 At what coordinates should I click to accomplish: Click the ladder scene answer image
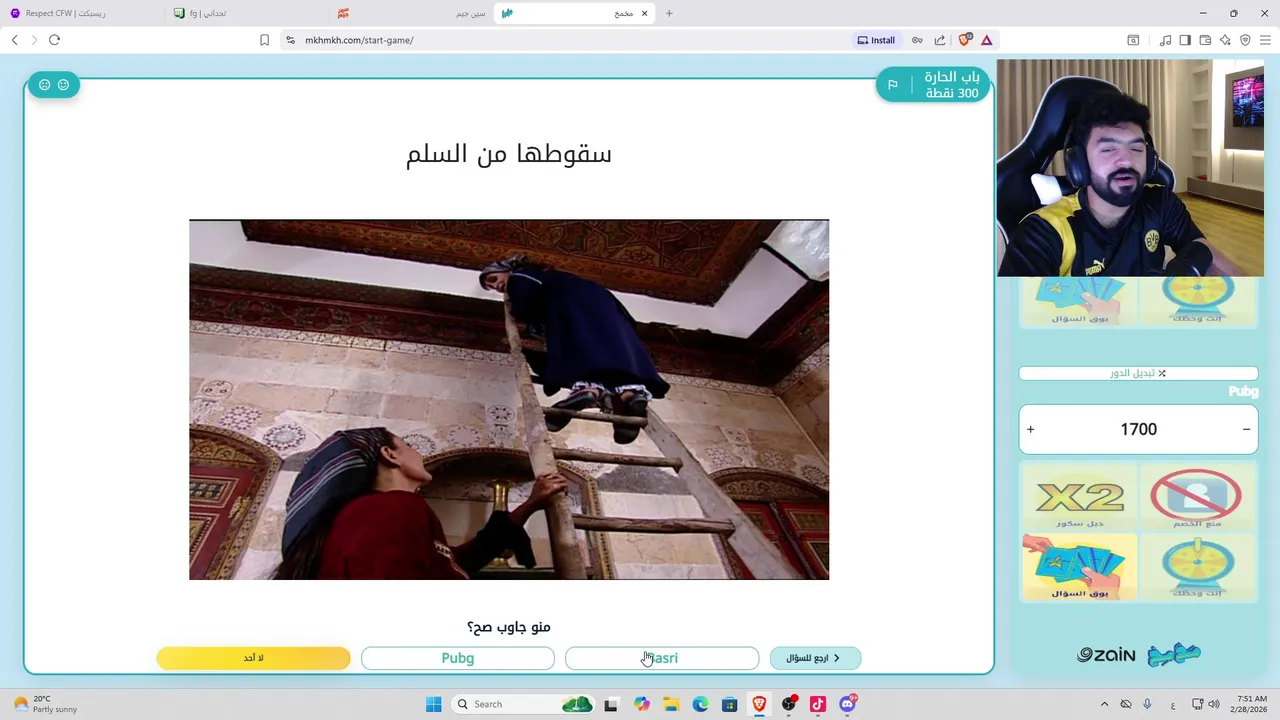pyautogui.click(x=509, y=400)
